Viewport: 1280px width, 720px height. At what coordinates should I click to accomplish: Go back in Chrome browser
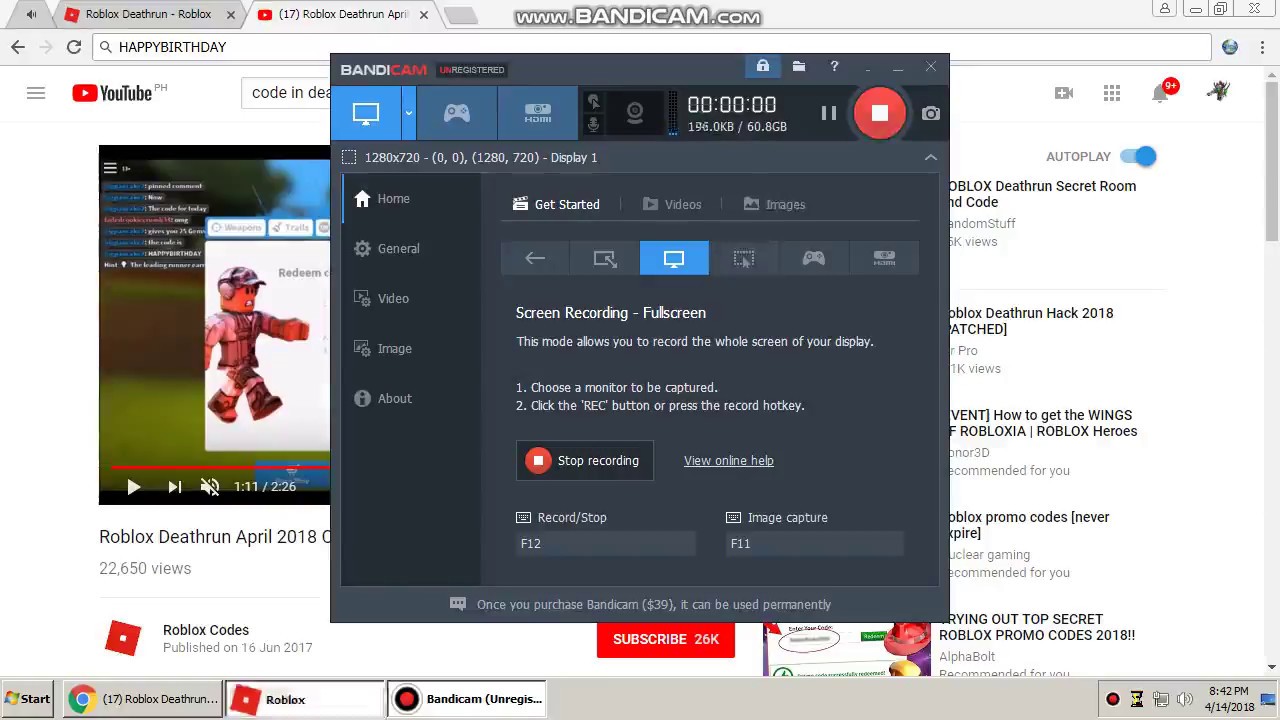click(18, 47)
